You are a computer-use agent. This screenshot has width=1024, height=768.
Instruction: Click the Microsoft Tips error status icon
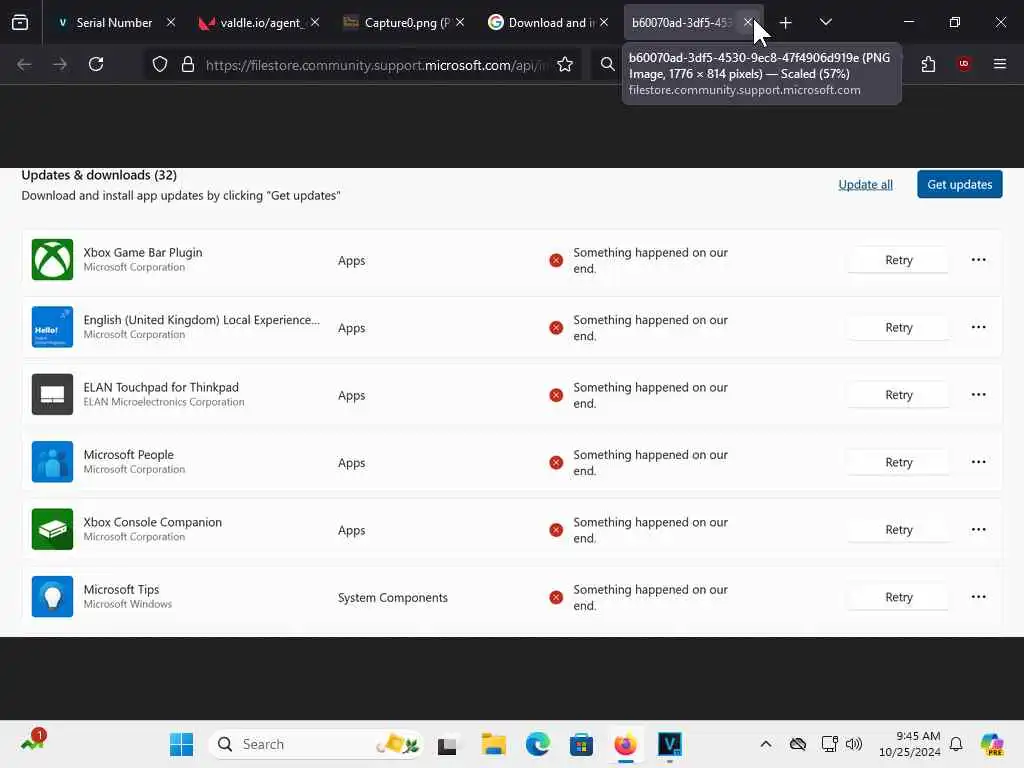[556, 598]
